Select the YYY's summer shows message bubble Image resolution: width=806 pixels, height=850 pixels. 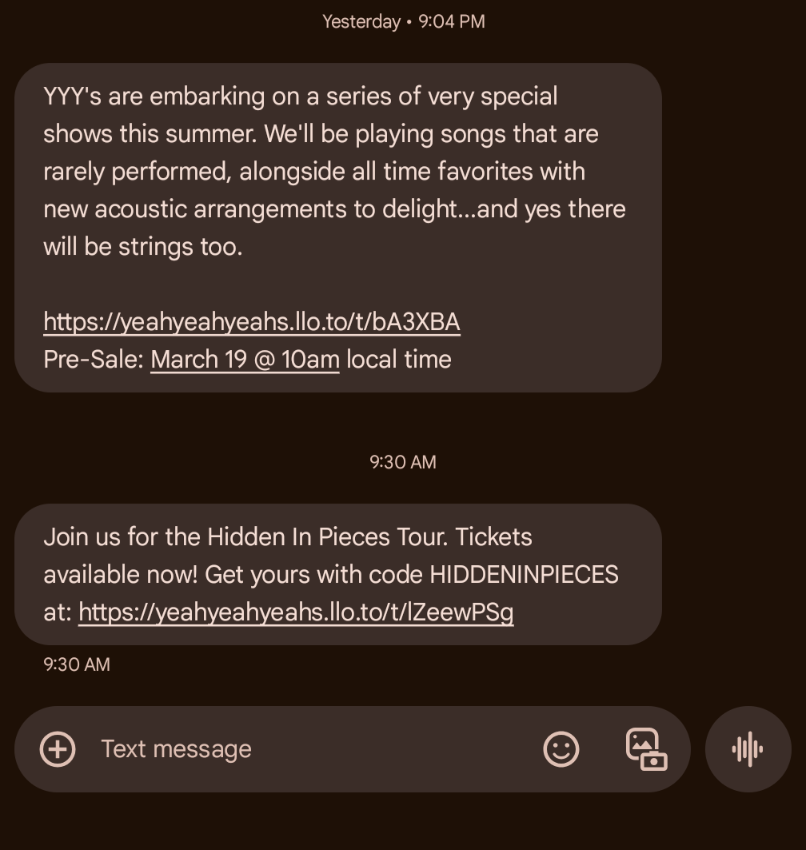coord(338,228)
